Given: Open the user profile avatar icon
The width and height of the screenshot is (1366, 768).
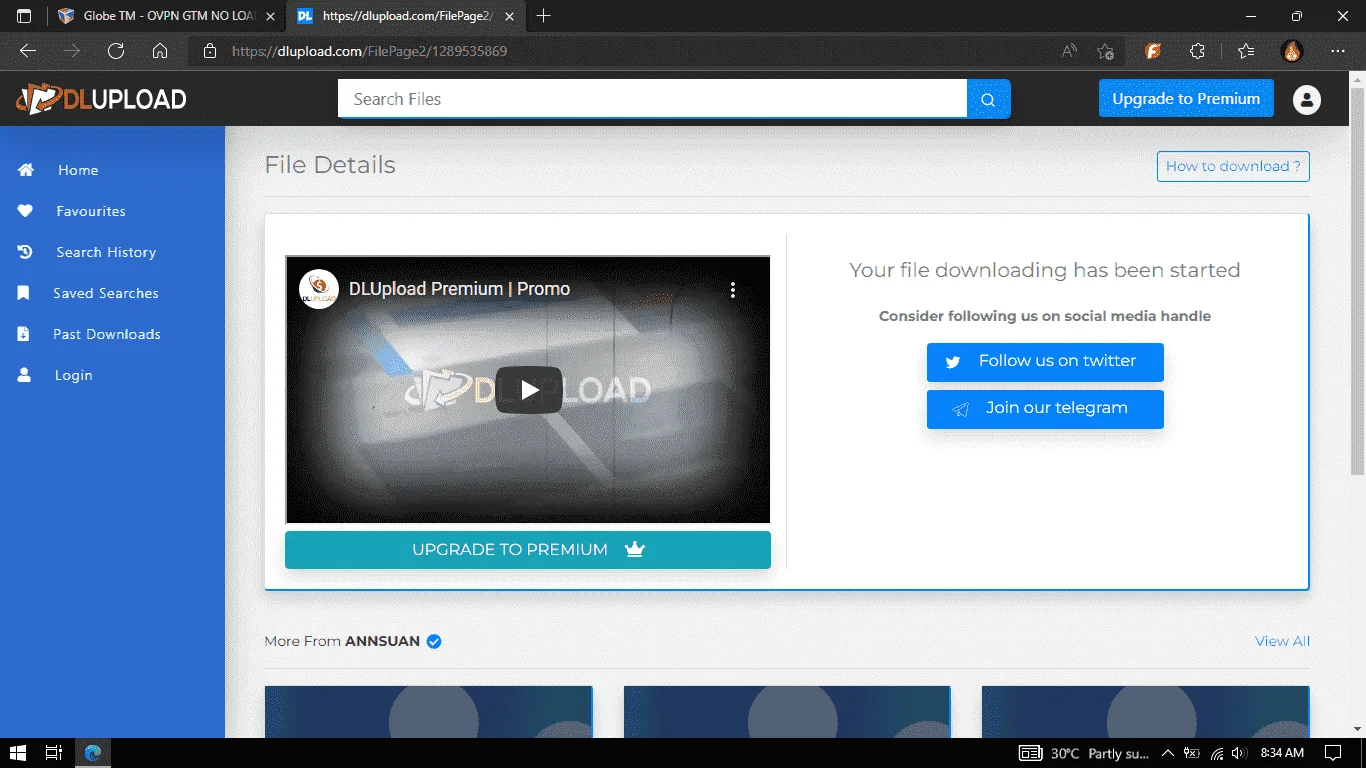Looking at the screenshot, I should coord(1306,99).
